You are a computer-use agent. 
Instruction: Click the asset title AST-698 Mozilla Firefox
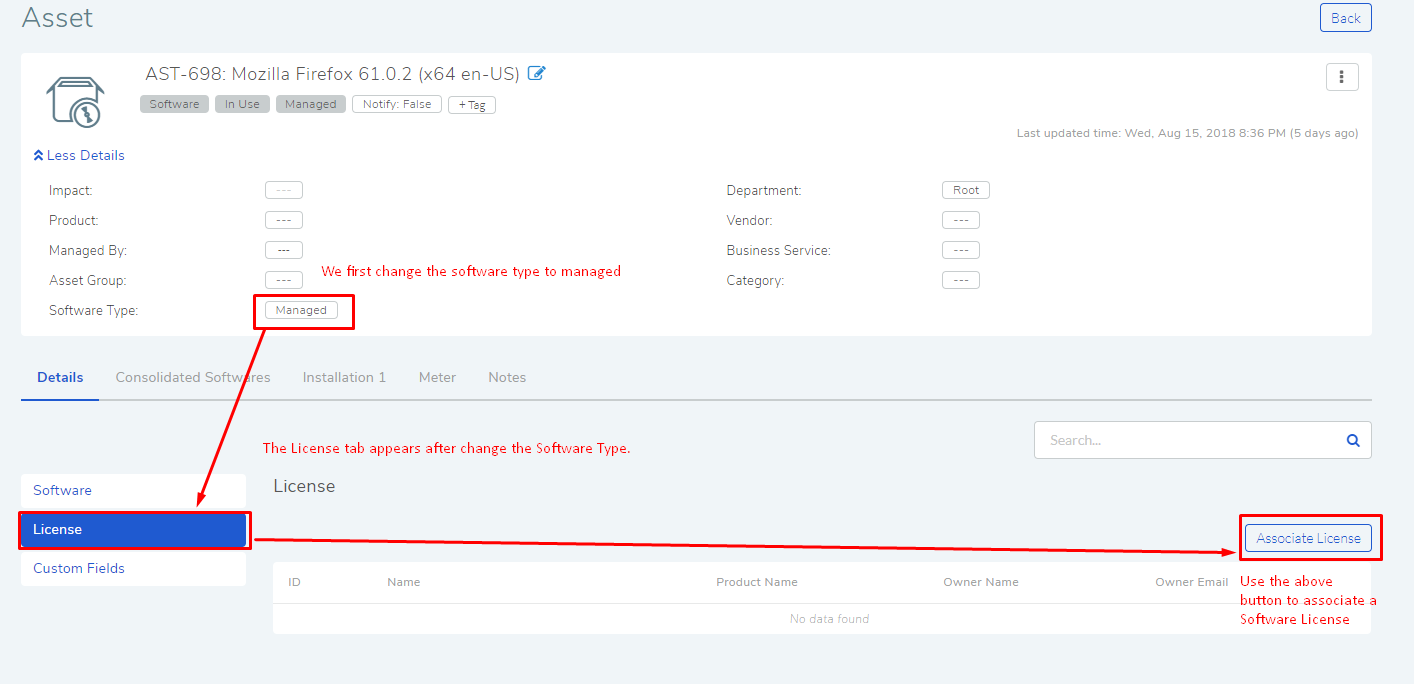(x=333, y=74)
